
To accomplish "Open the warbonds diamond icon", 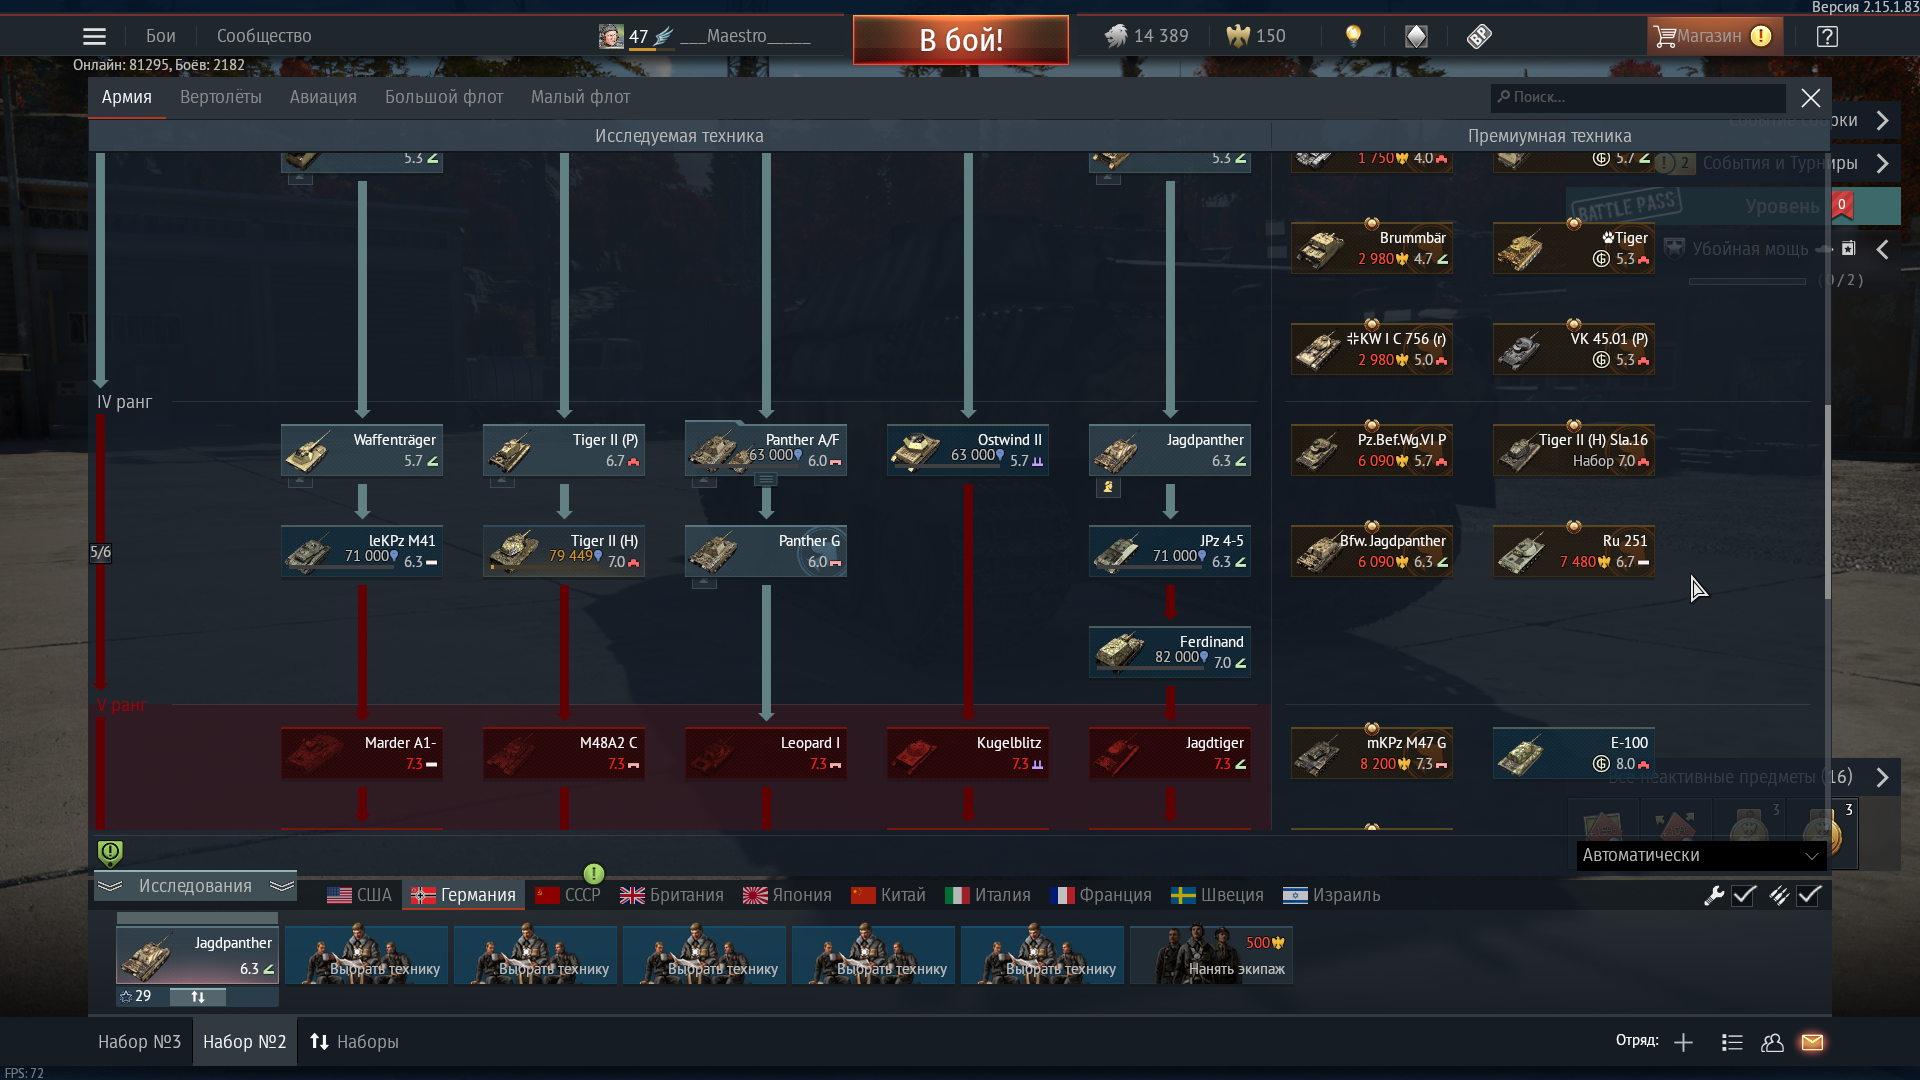I will pos(1416,36).
